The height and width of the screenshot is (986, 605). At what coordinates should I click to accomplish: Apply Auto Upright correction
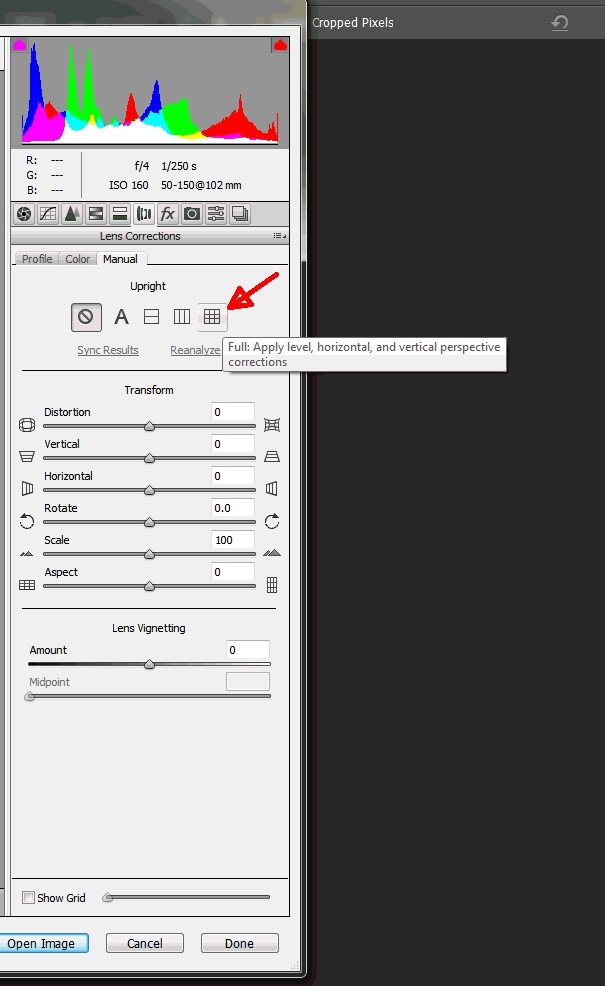[x=121, y=317]
